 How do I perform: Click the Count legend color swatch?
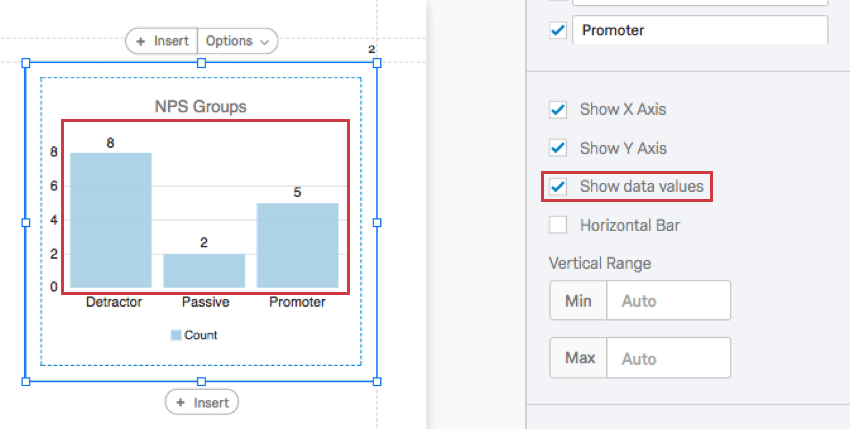pos(176,335)
